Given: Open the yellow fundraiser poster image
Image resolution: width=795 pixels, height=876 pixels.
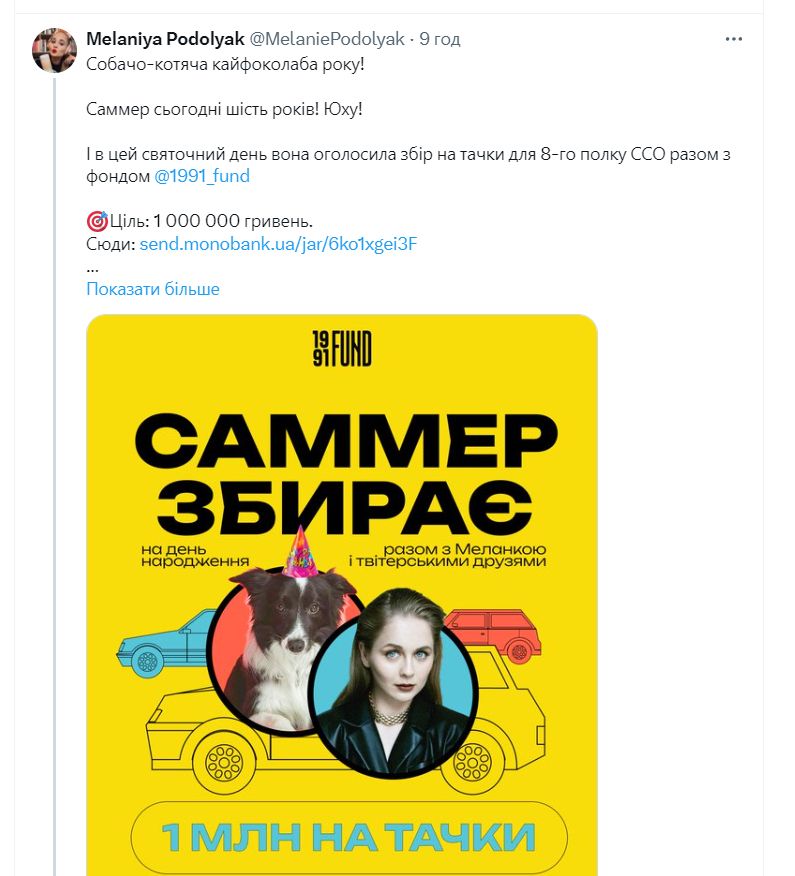Looking at the screenshot, I should 342,595.
